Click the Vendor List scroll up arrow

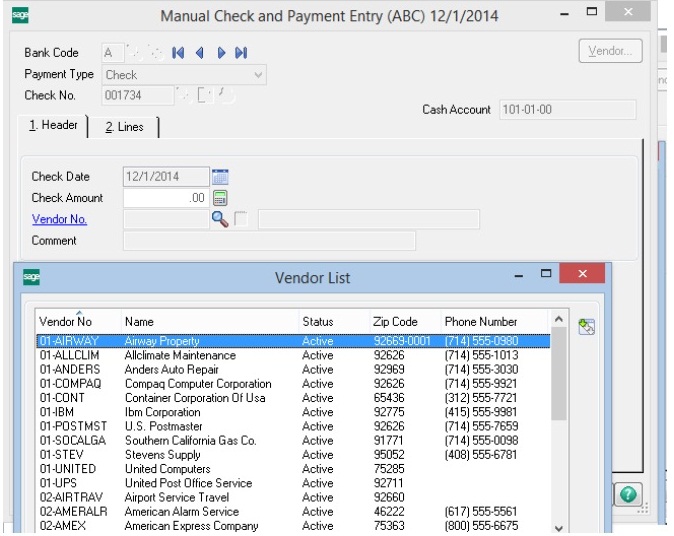pyautogui.click(x=559, y=319)
